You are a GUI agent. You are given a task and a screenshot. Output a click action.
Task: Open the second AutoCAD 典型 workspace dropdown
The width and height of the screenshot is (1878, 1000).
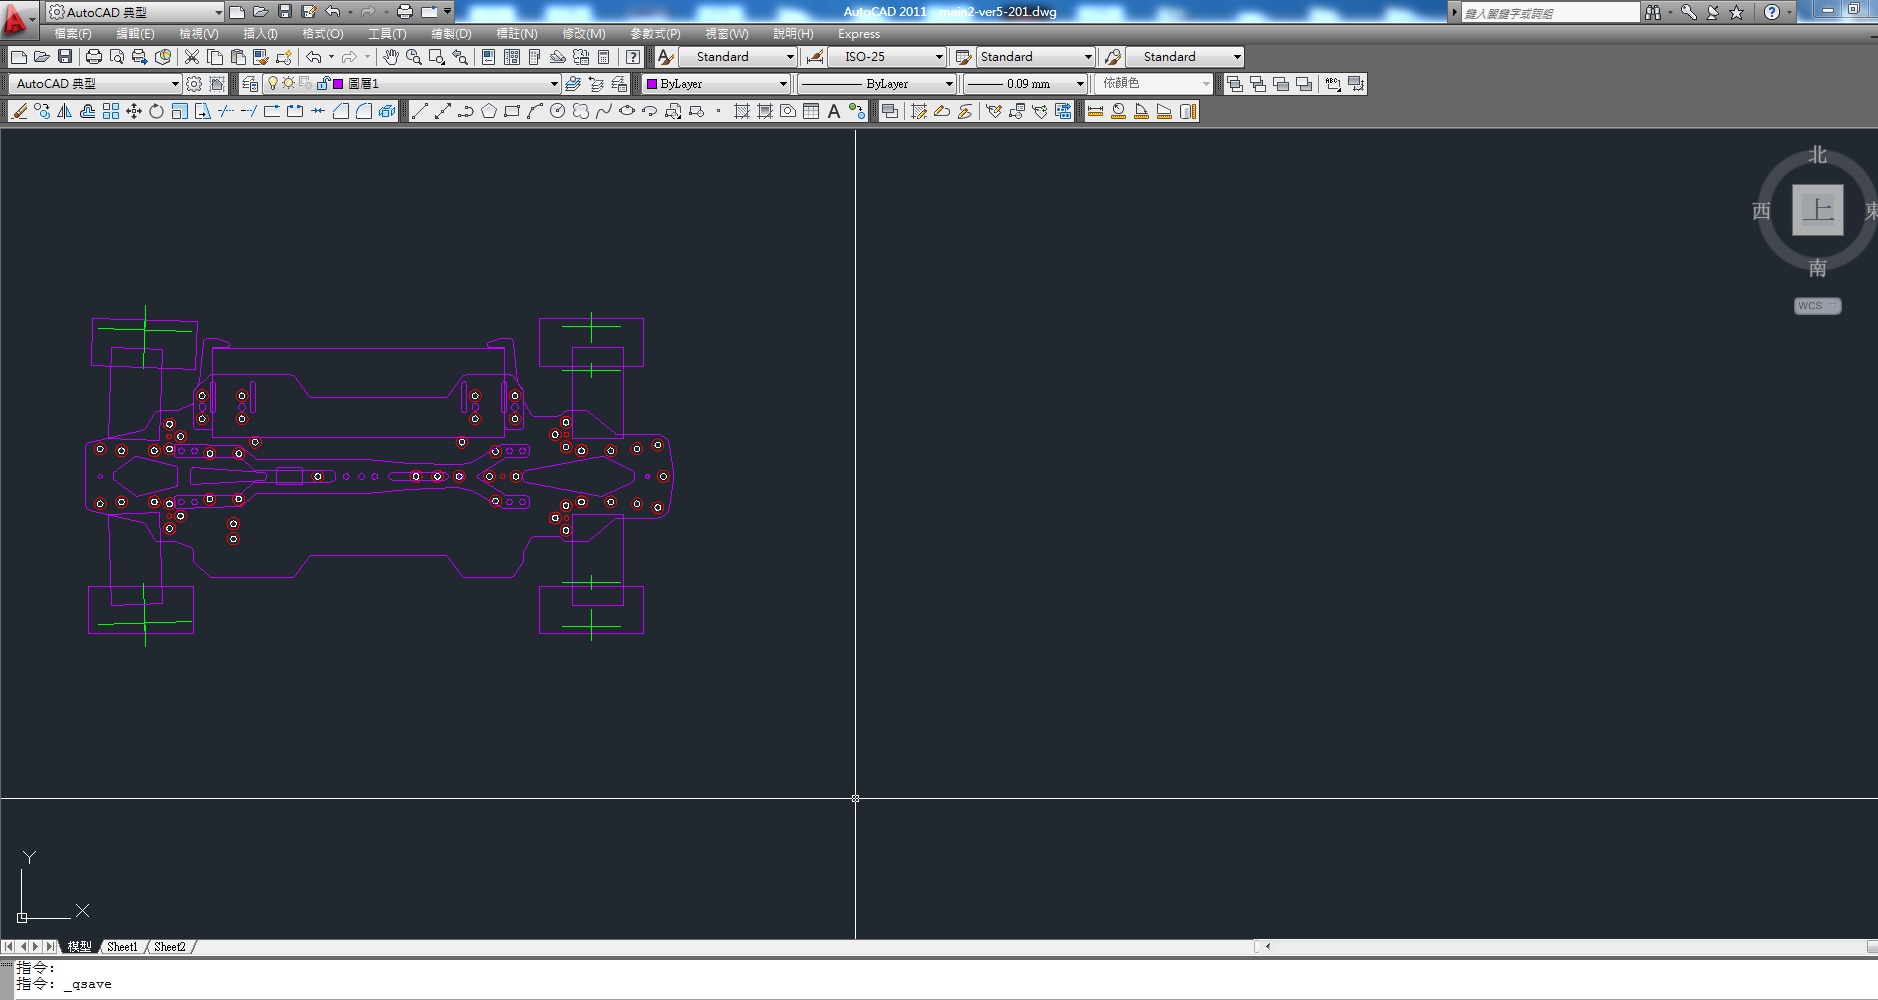[x=96, y=84]
